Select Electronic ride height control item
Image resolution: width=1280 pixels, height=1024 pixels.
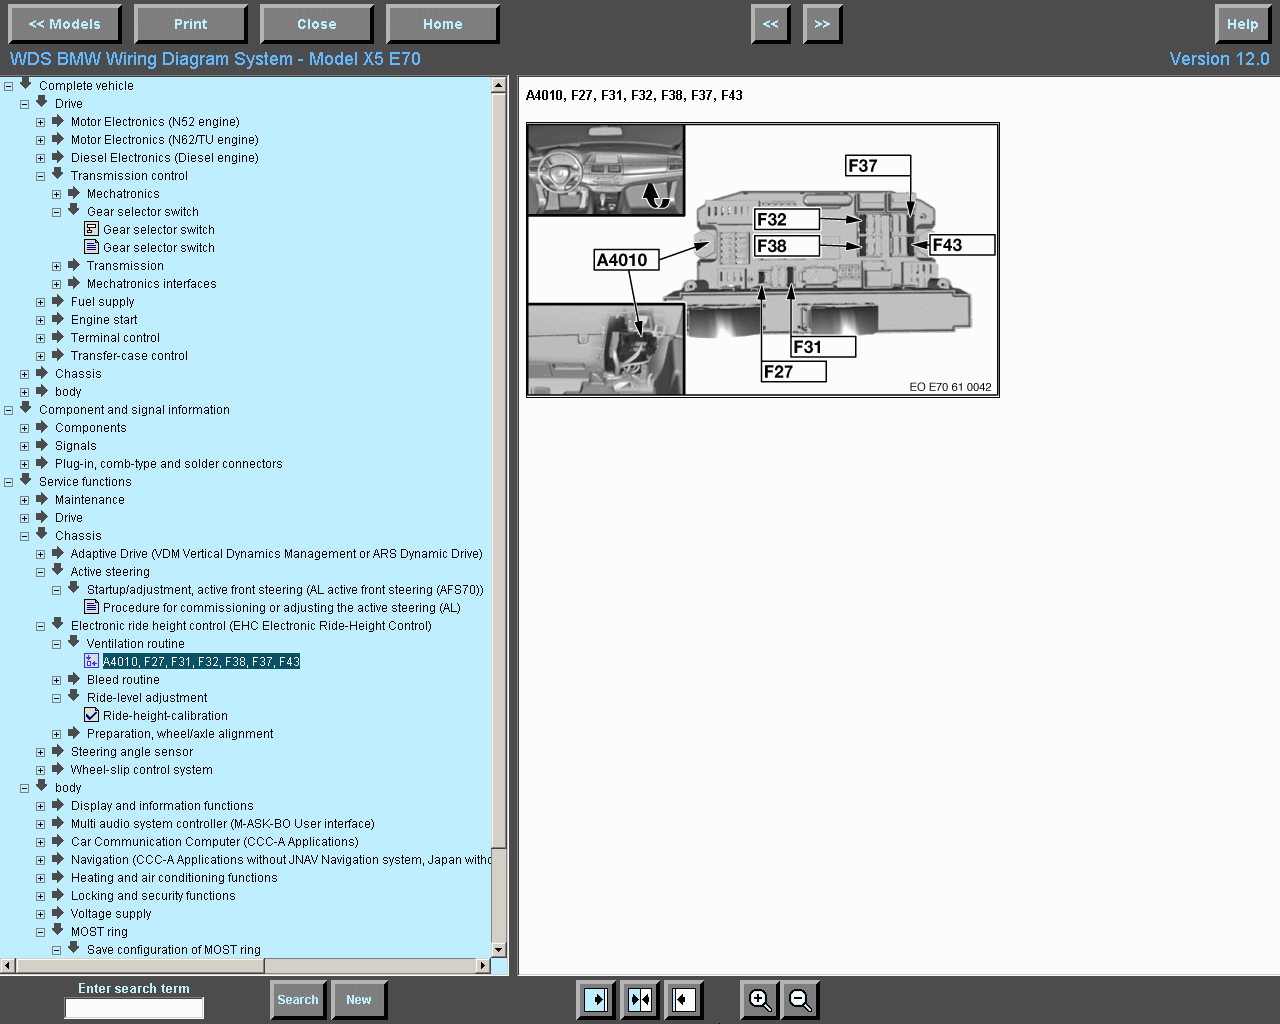click(251, 626)
